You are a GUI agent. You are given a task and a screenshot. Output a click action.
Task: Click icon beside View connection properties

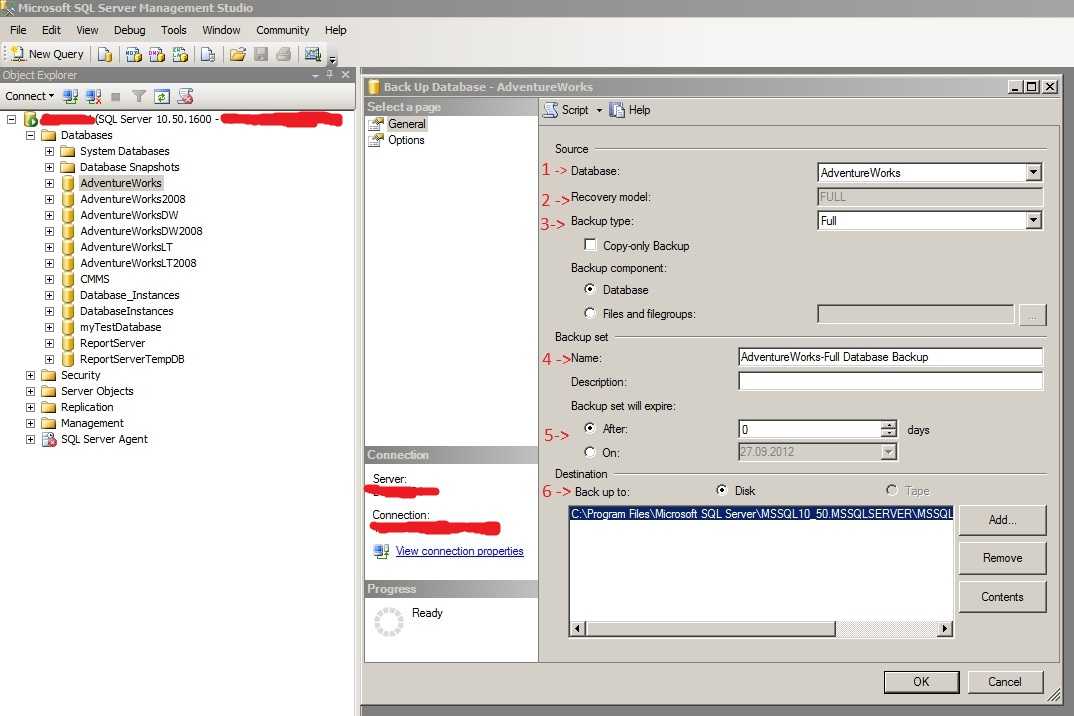[x=381, y=551]
